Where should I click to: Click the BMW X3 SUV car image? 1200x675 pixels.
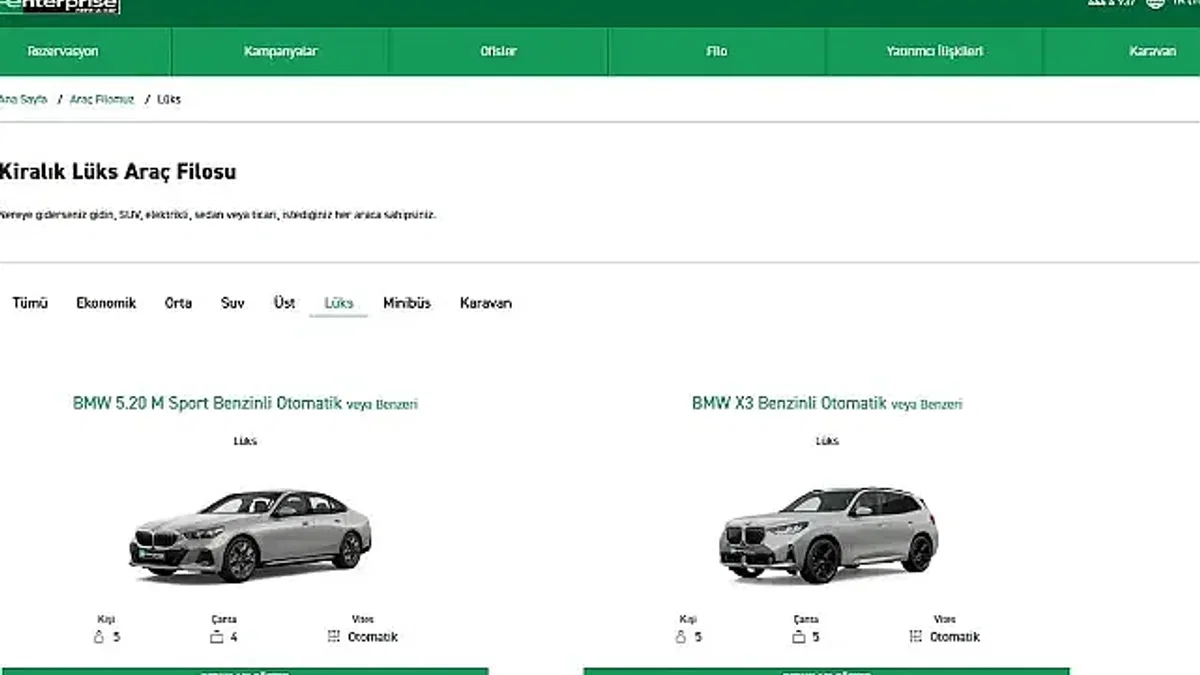pyautogui.click(x=828, y=535)
